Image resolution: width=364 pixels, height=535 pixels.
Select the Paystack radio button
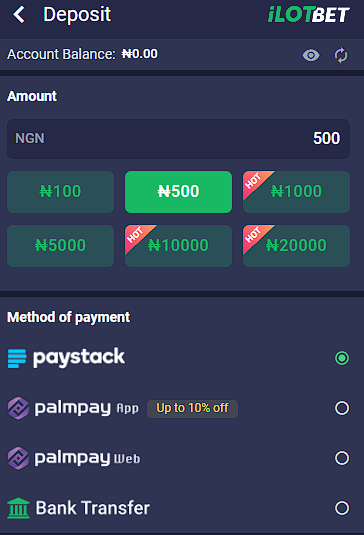click(342, 358)
